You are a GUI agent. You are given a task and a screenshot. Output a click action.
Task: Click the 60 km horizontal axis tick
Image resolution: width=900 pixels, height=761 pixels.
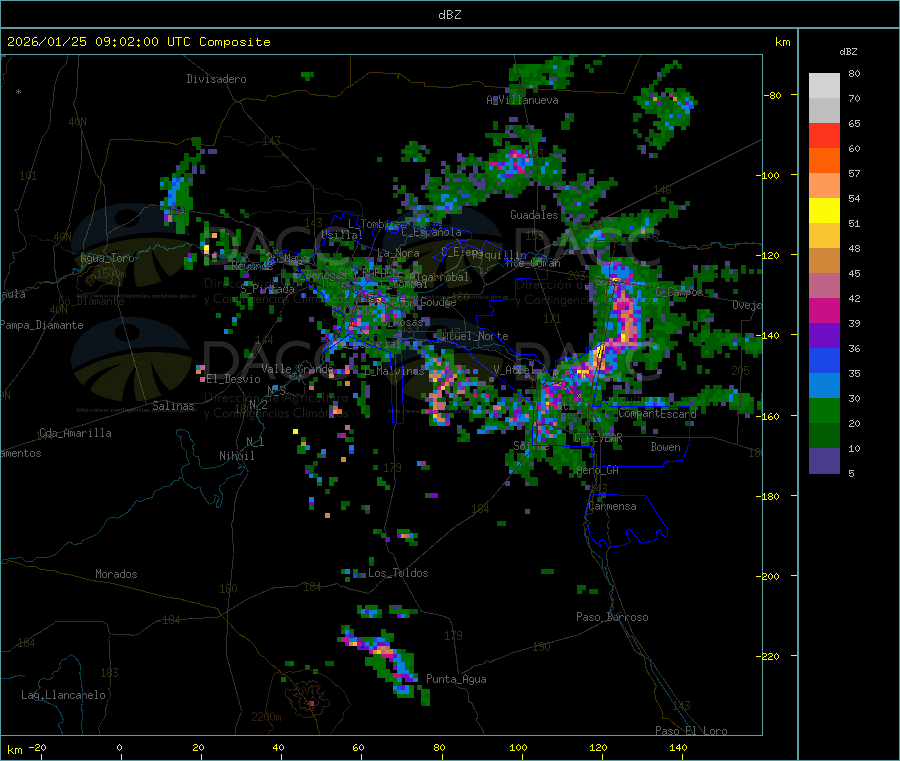coord(358,748)
